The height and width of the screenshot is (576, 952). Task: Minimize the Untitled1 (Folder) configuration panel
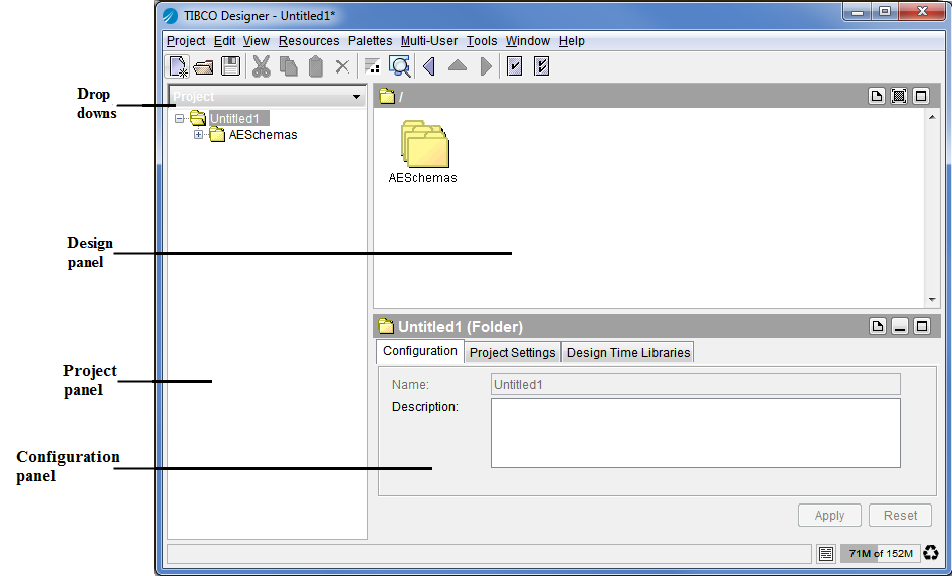tap(900, 327)
